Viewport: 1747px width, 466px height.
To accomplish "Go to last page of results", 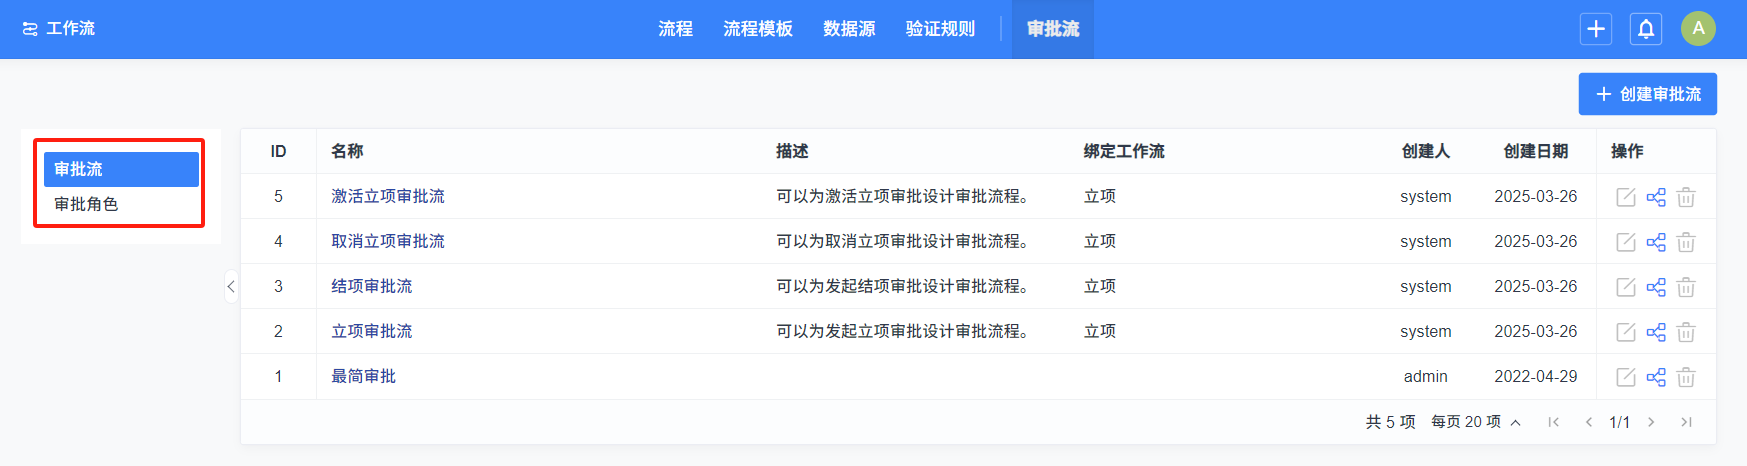I will click(x=1686, y=422).
